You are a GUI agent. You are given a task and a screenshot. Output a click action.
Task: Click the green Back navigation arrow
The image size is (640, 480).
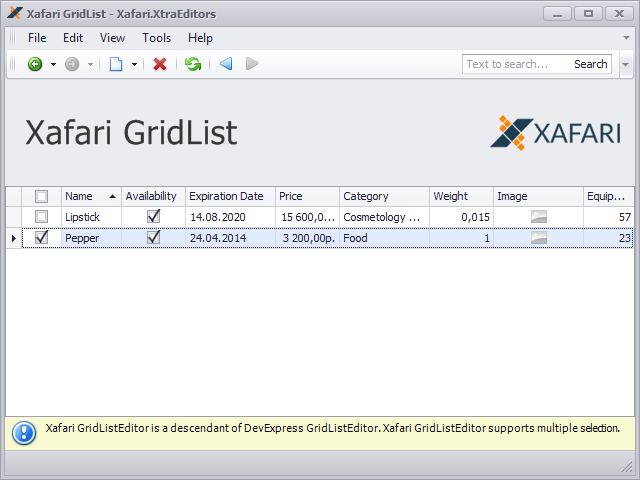(x=35, y=64)
